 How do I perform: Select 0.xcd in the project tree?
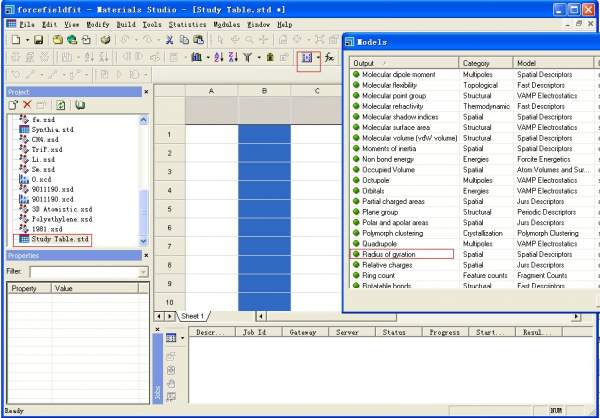(41, 180)
